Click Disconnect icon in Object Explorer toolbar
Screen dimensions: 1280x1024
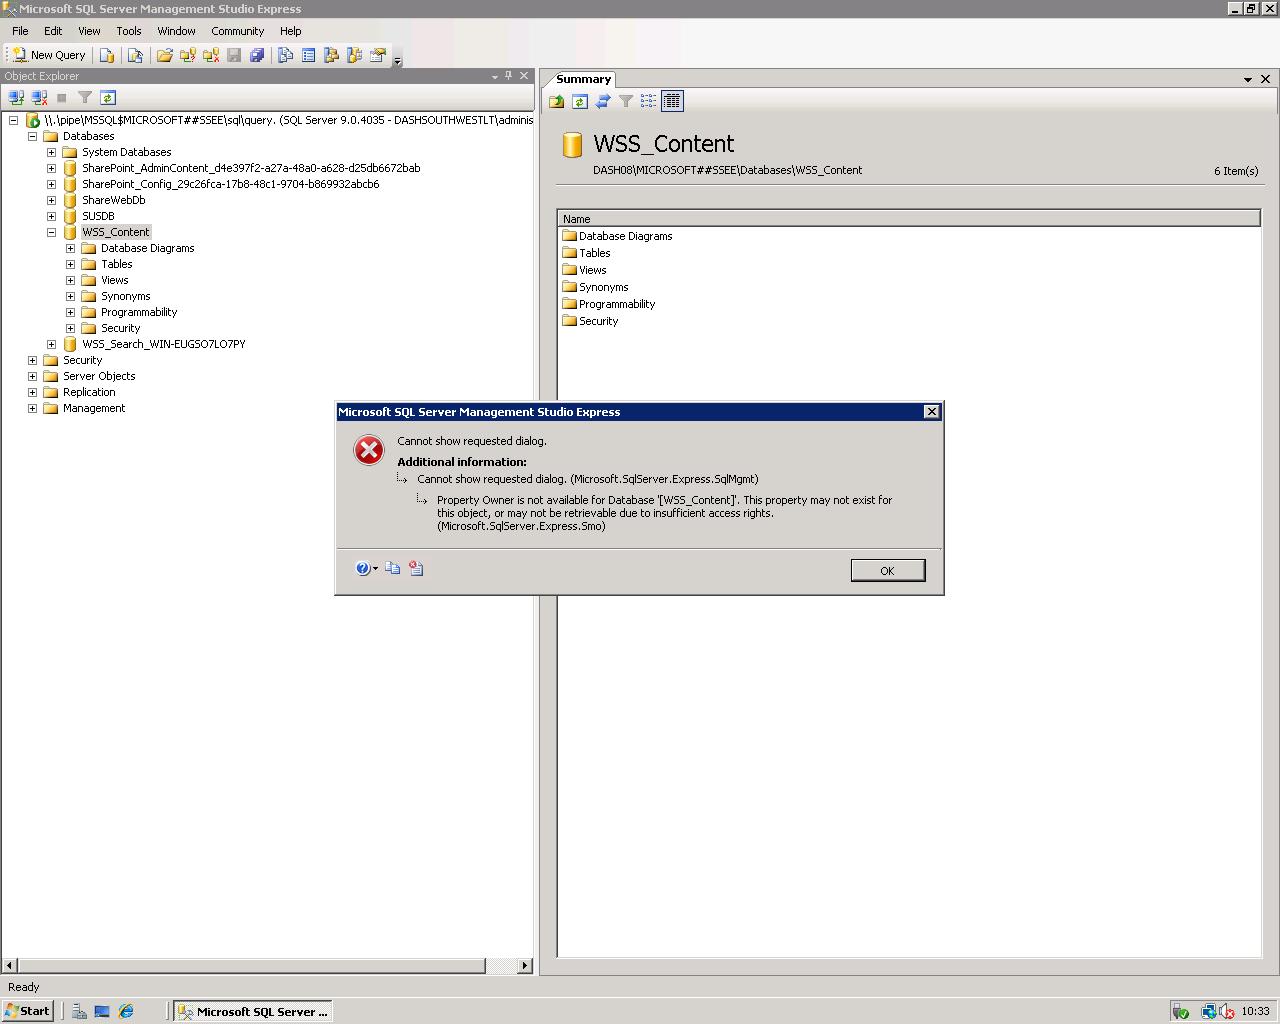[39, 97]
